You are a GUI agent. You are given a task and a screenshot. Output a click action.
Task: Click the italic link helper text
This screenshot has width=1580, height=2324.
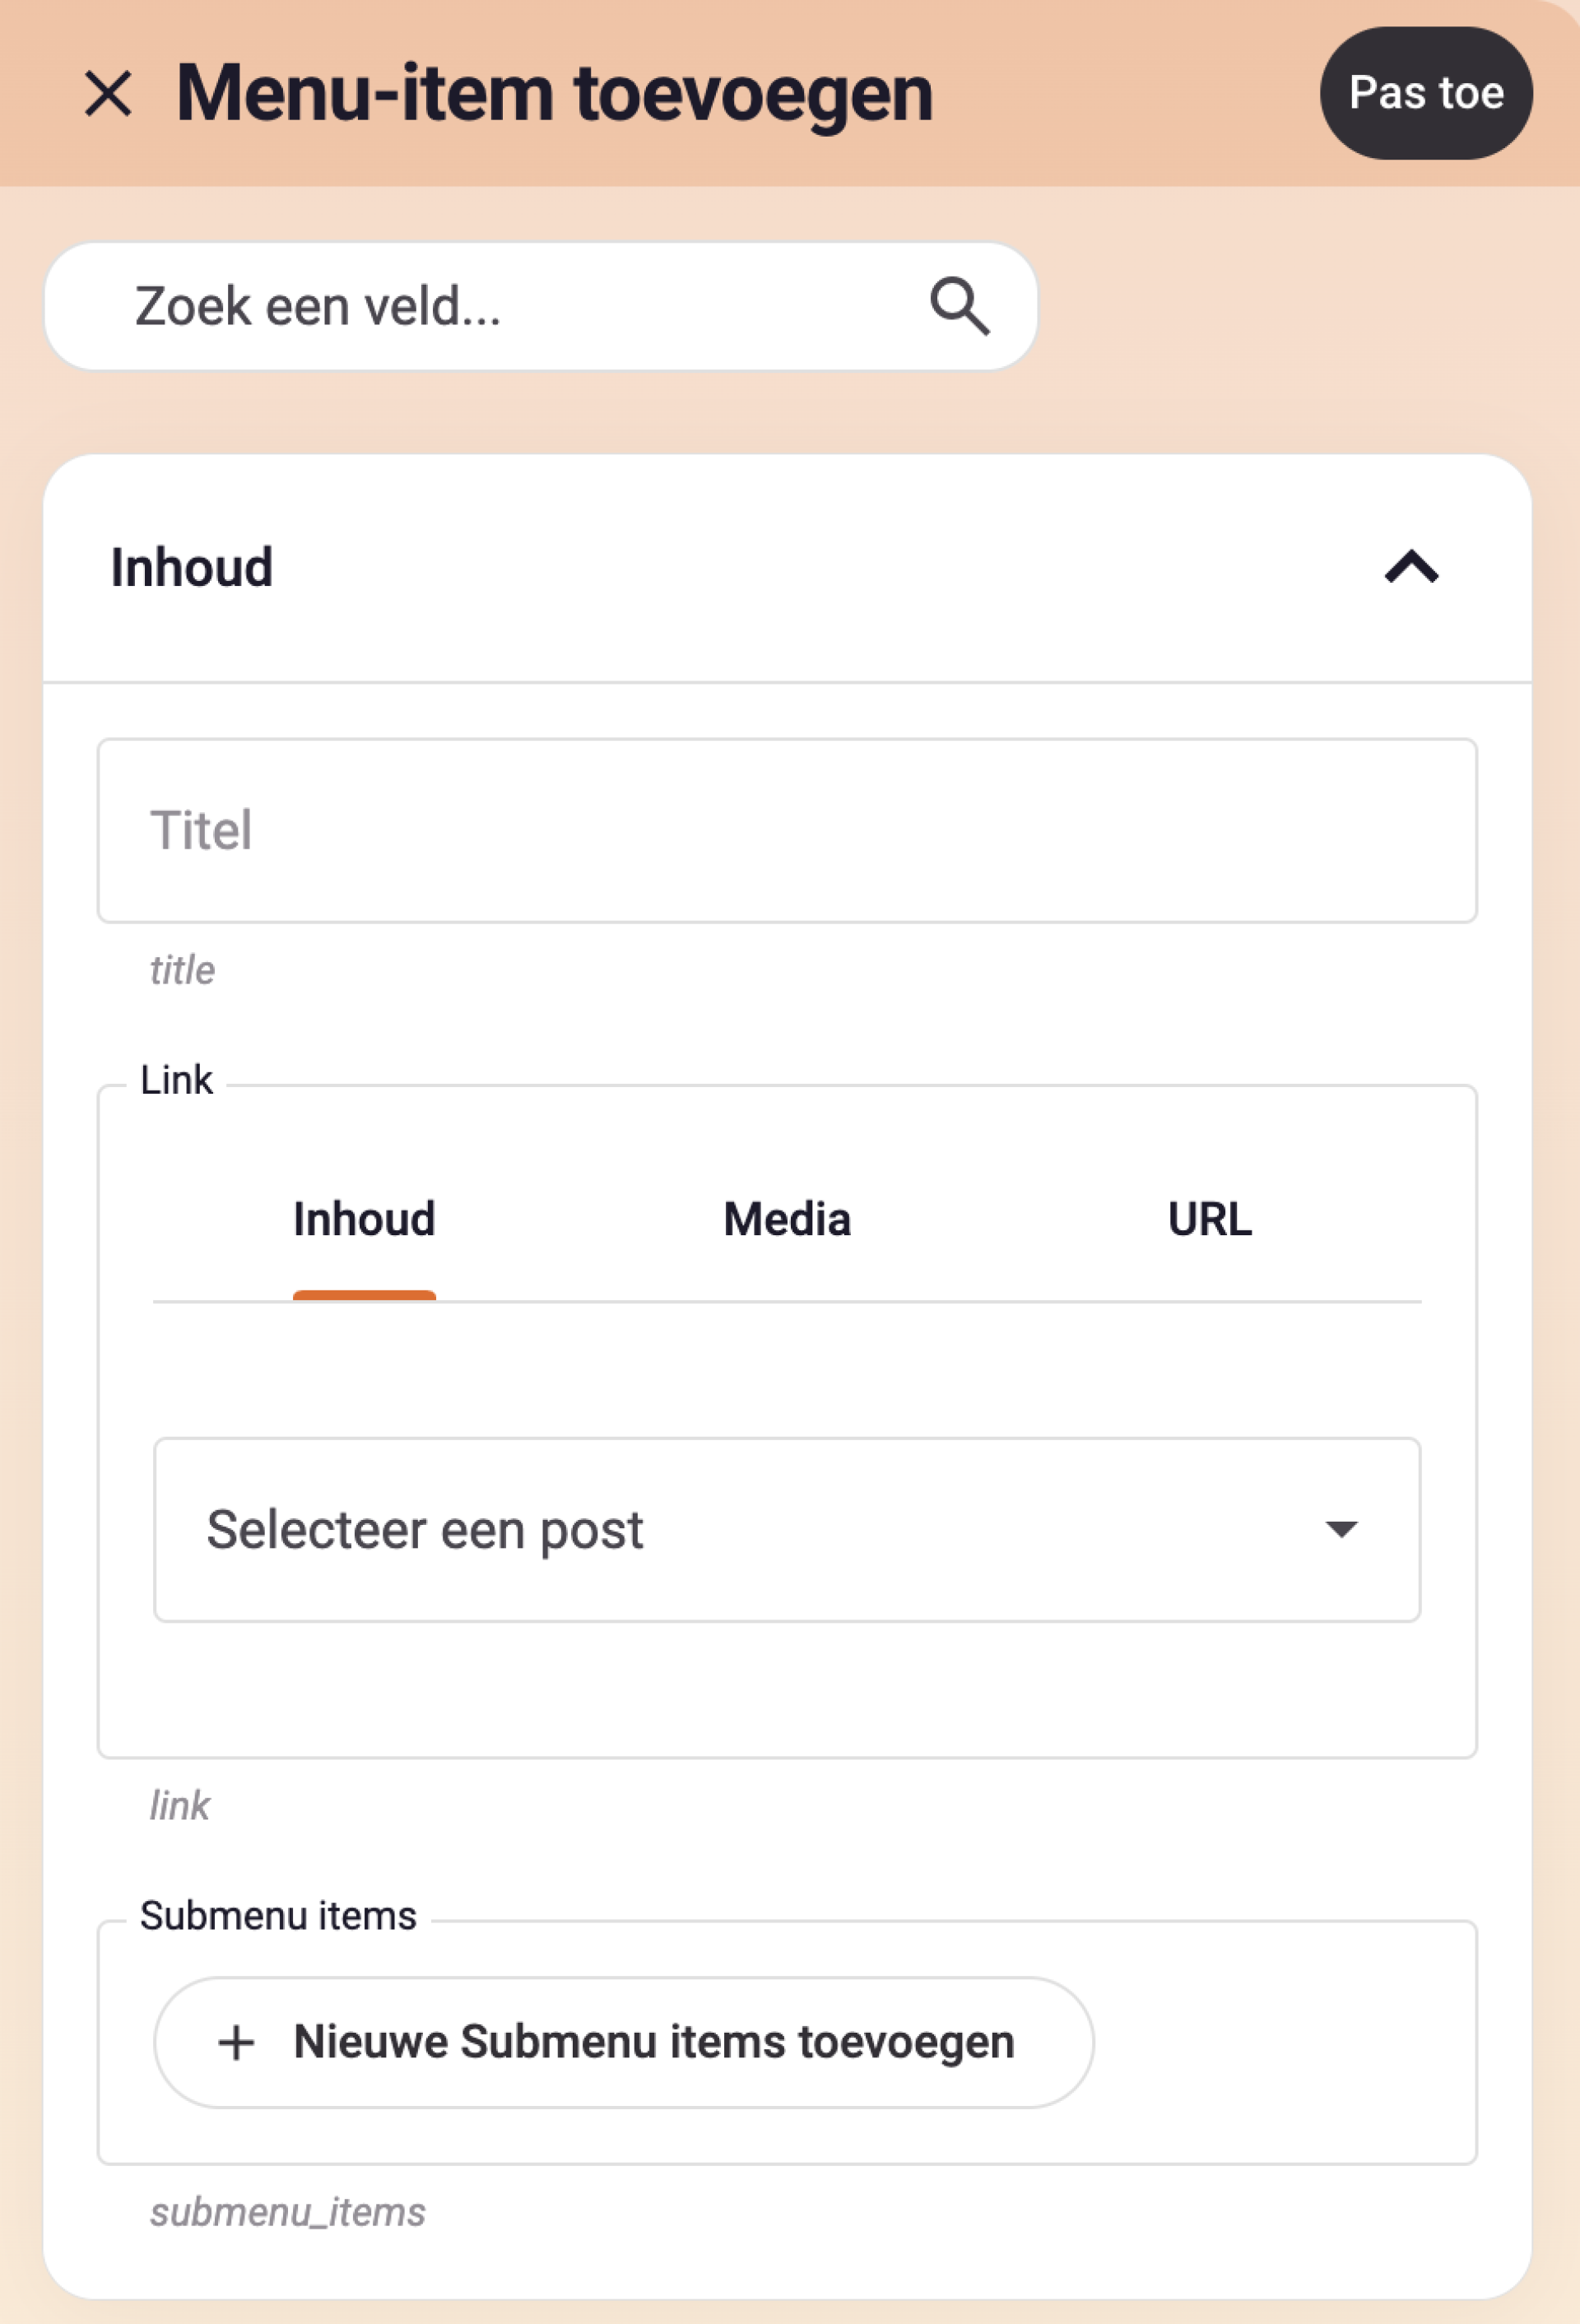tap(179, 1805)
